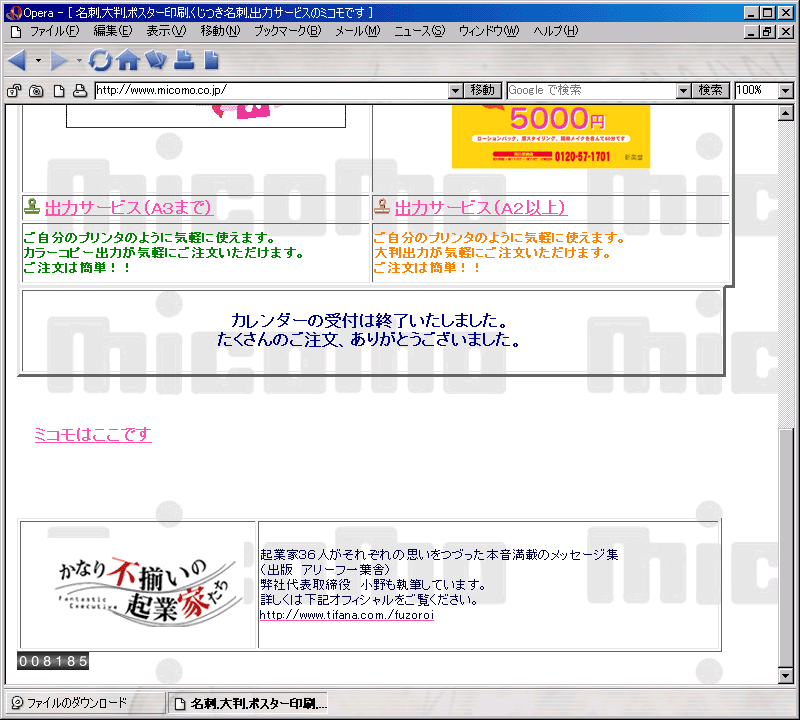The width and height of the screenshot is (800, 720).
Task: Open the メール(M) menu
Action: (358, 31)
